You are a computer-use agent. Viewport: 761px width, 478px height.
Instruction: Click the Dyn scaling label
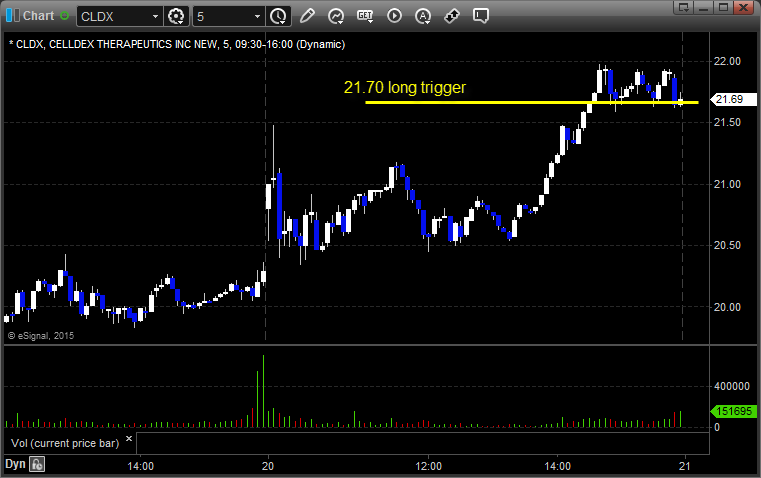click(x=15, y=464)
